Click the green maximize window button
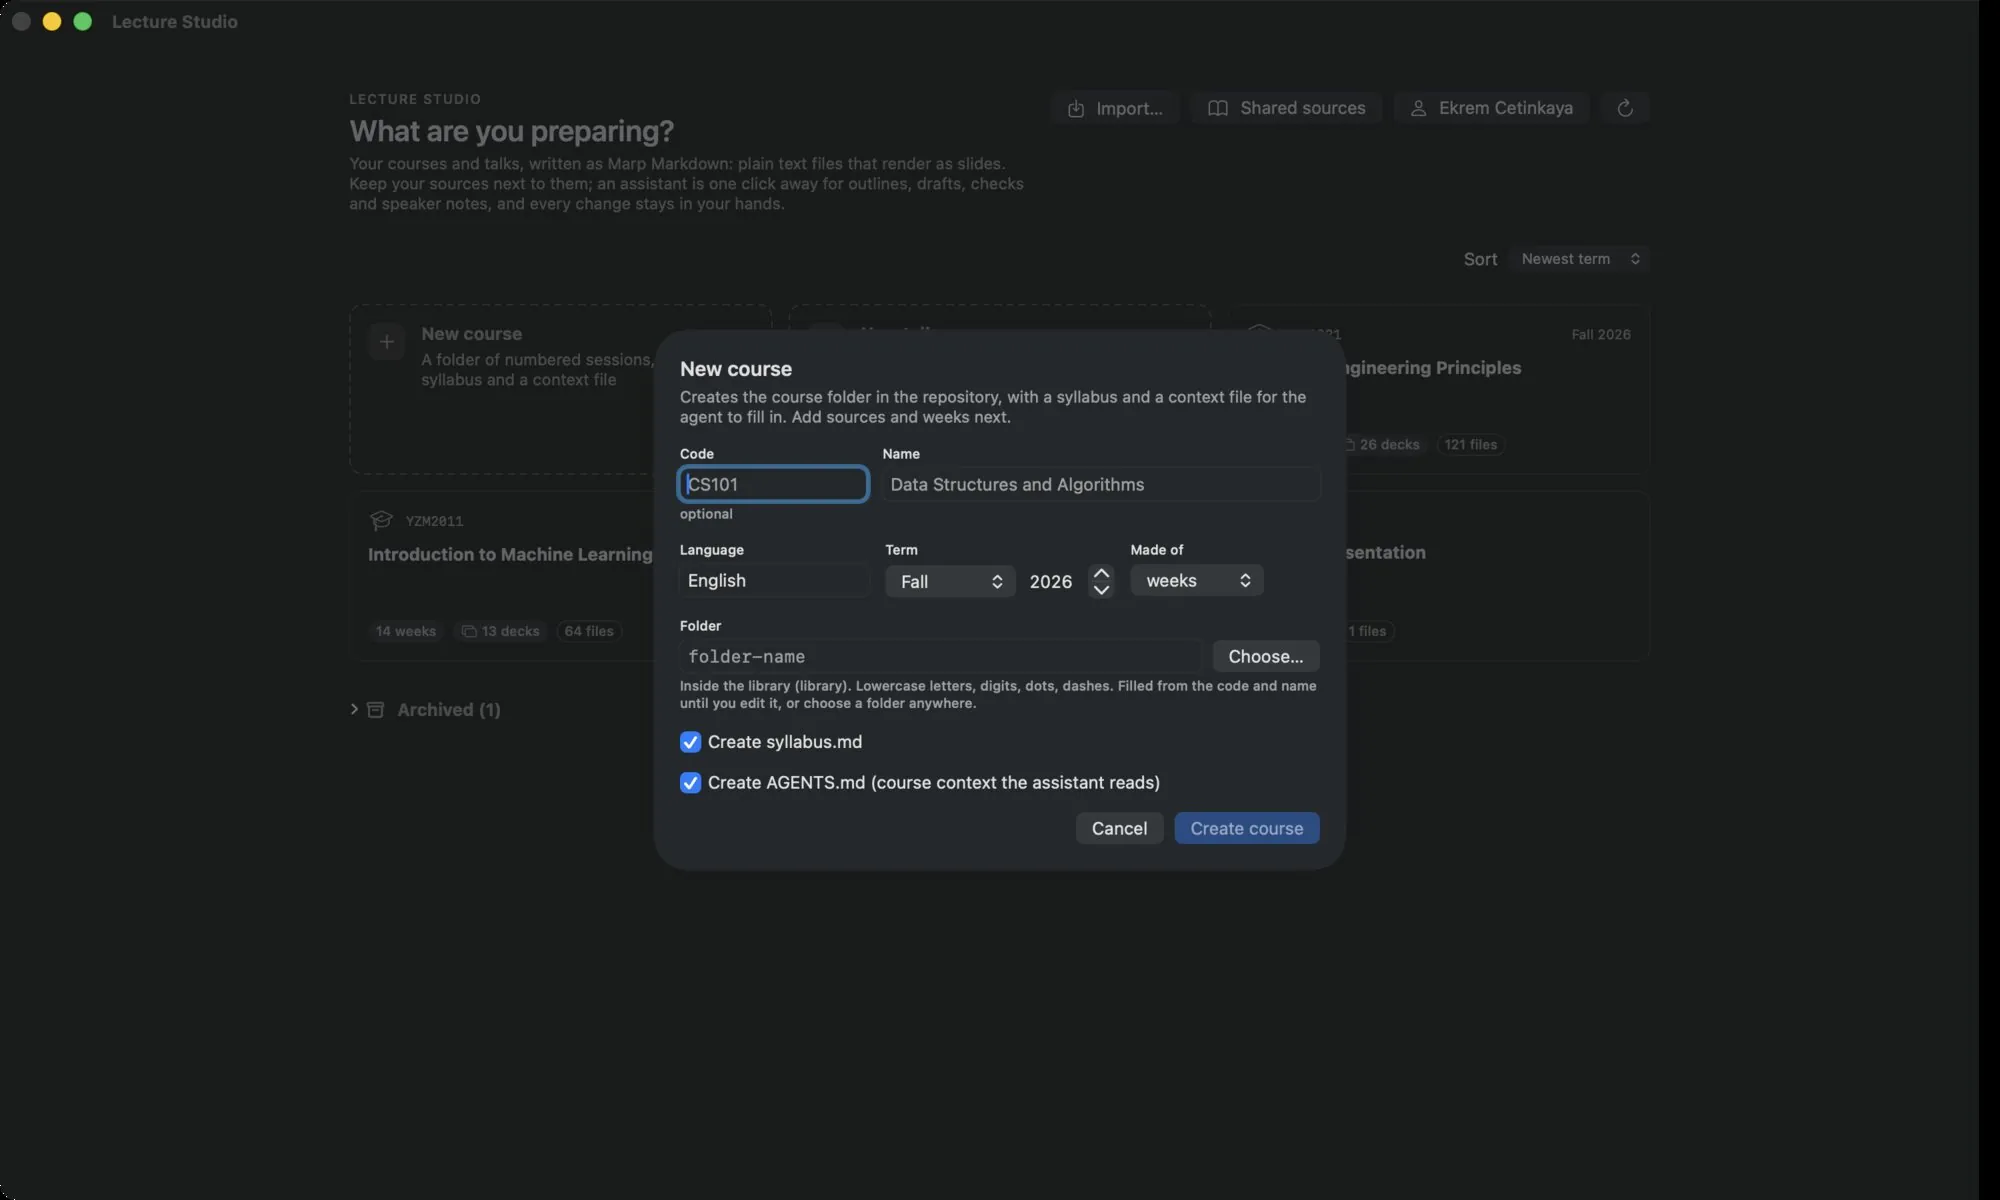The width and height of the screenshot is (2000, 1200). point(83,21)
